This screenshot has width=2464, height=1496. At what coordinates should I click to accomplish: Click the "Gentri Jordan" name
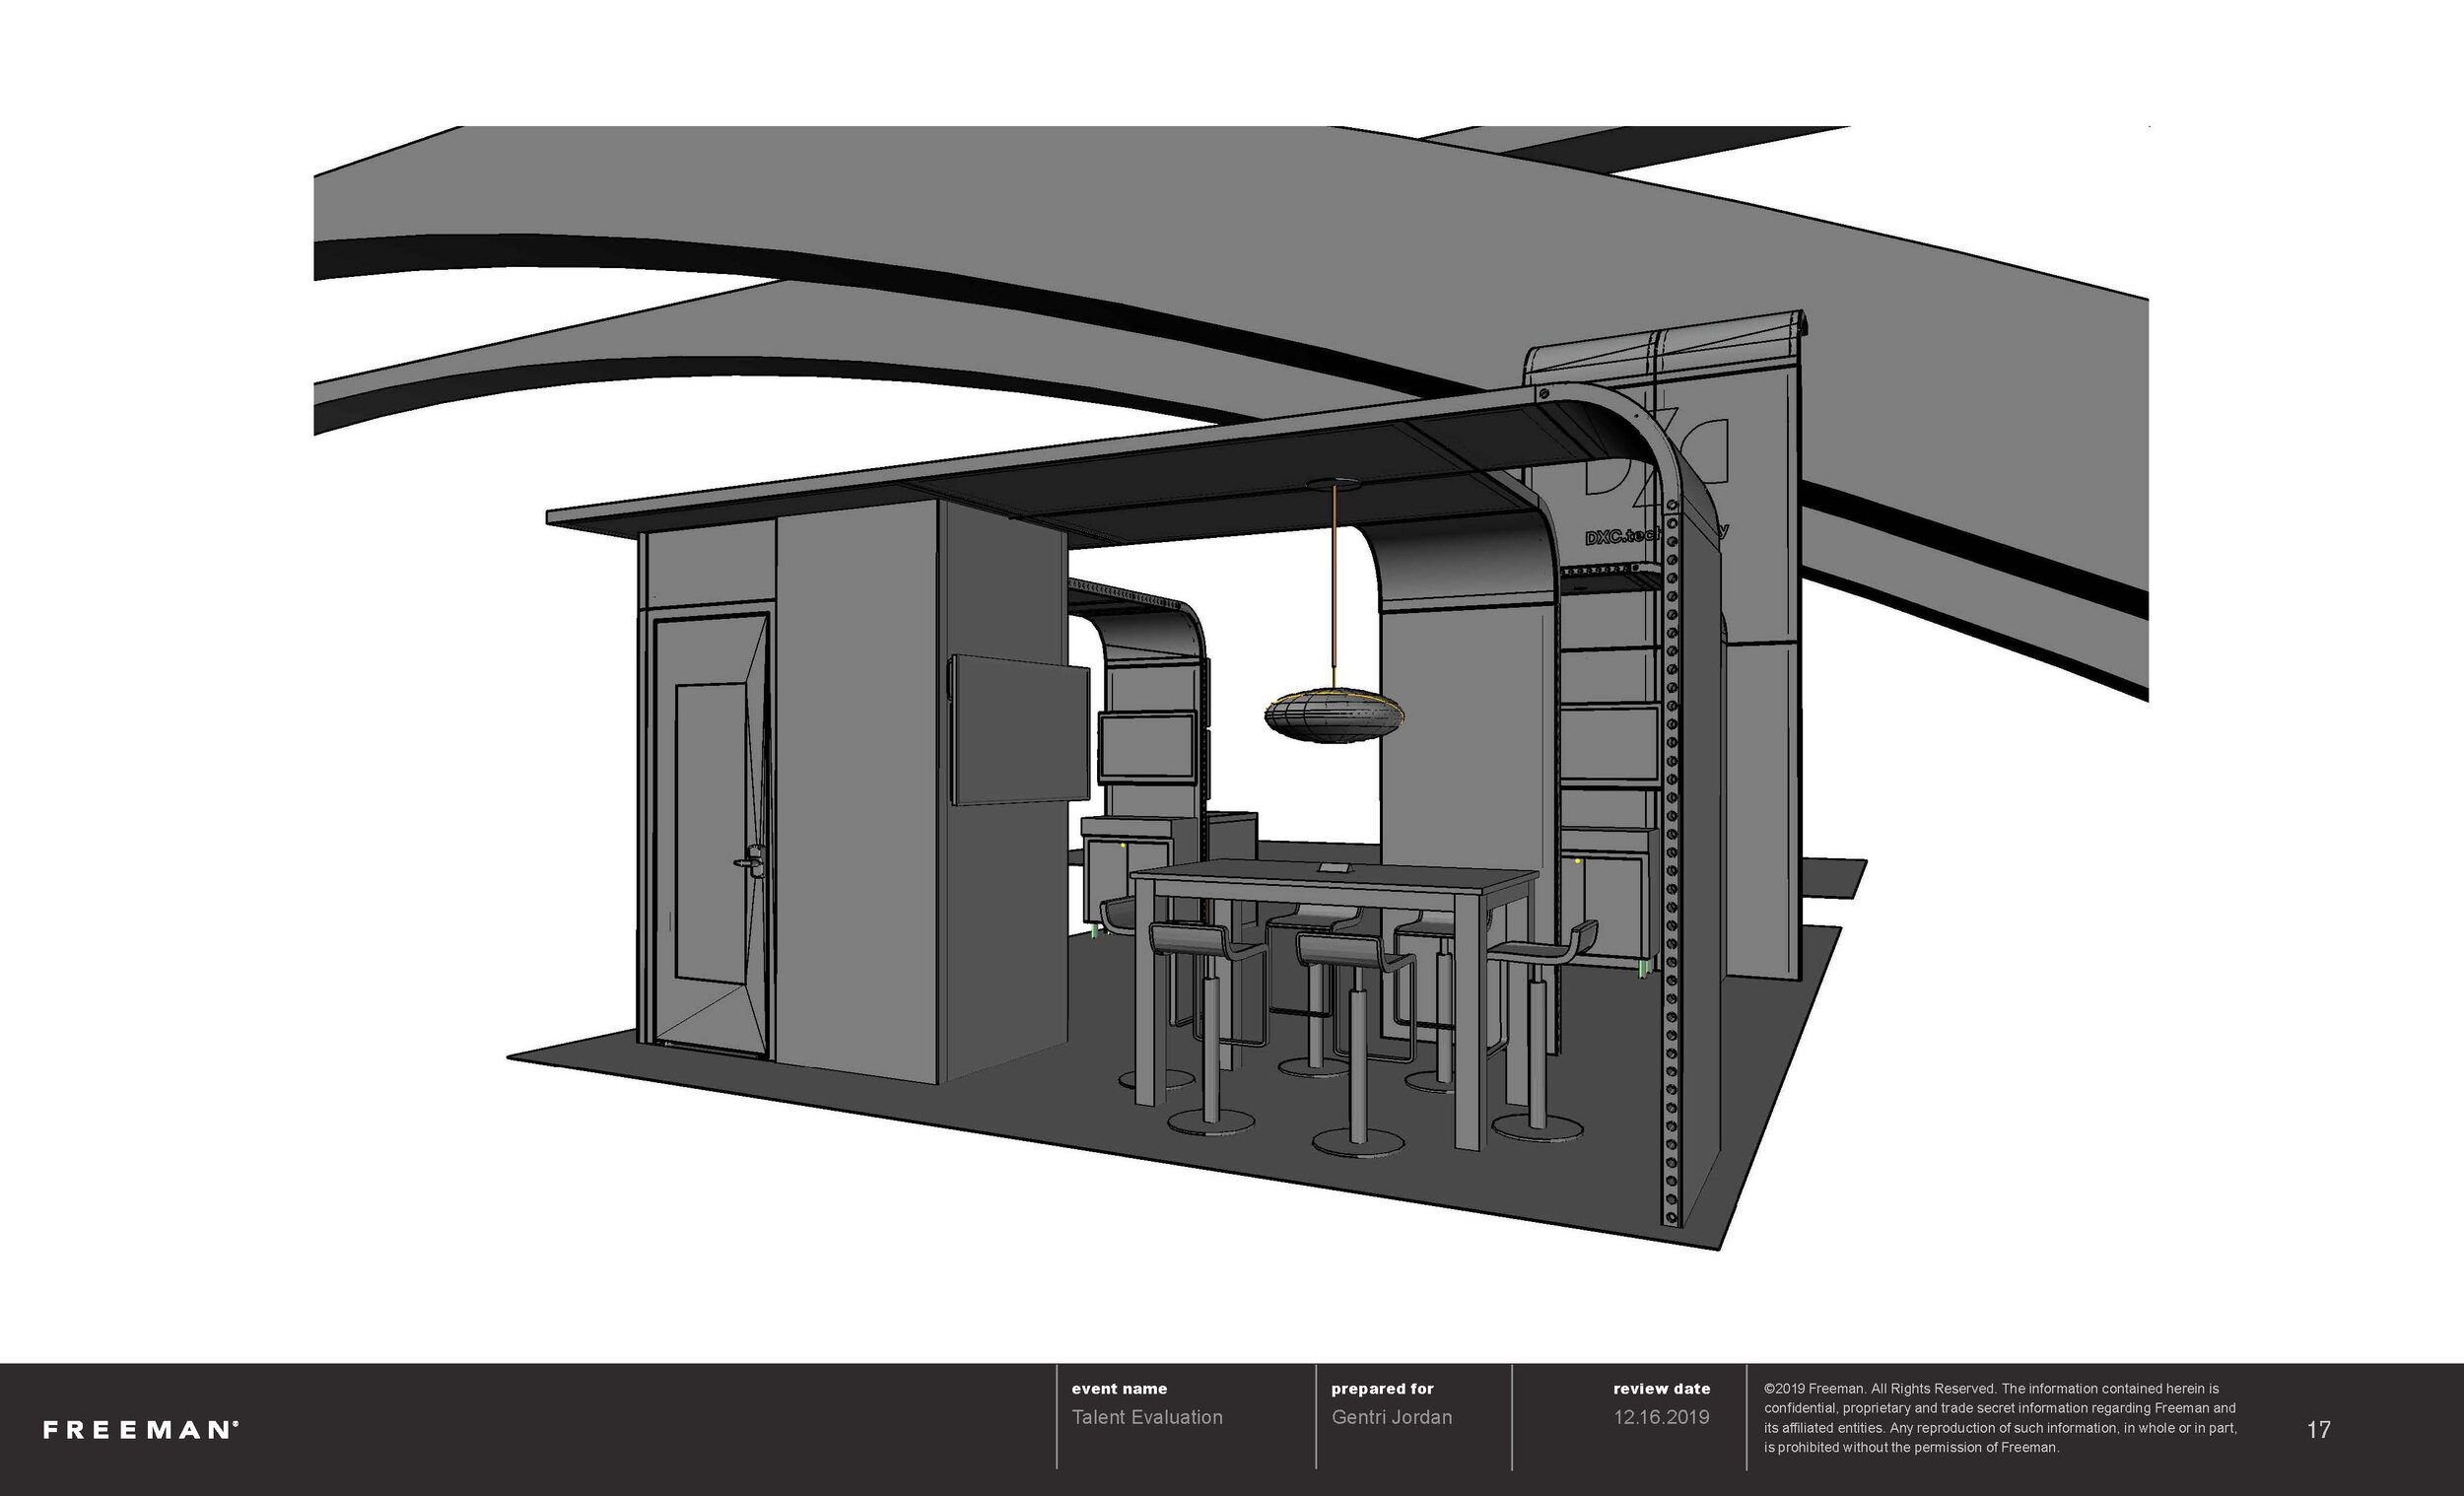[x=1391, y=1417]
